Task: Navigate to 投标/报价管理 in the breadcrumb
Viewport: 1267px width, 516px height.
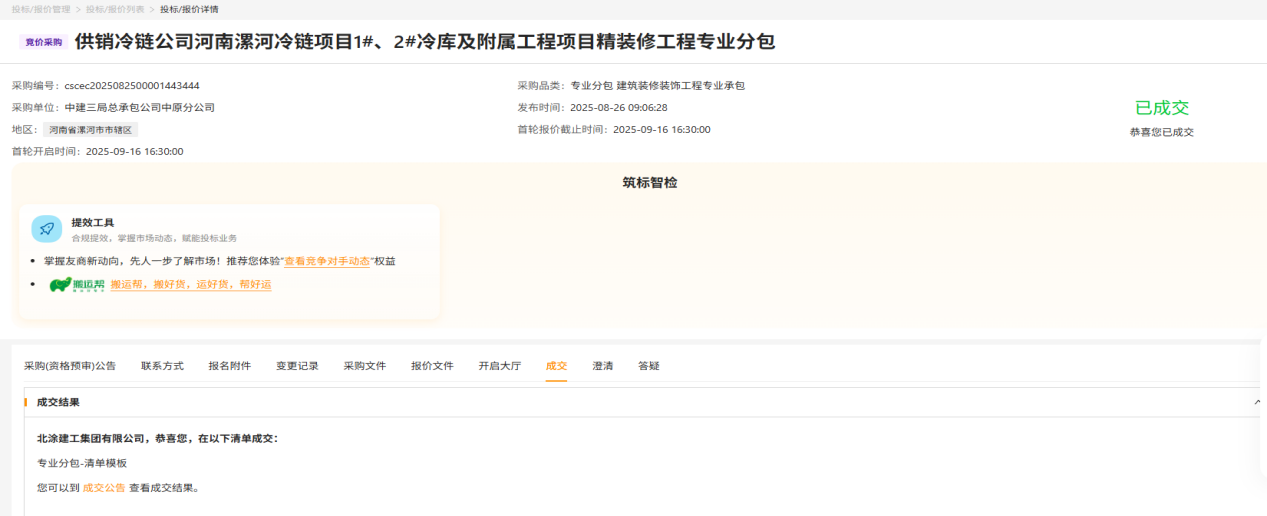Action: pos(41,9)
